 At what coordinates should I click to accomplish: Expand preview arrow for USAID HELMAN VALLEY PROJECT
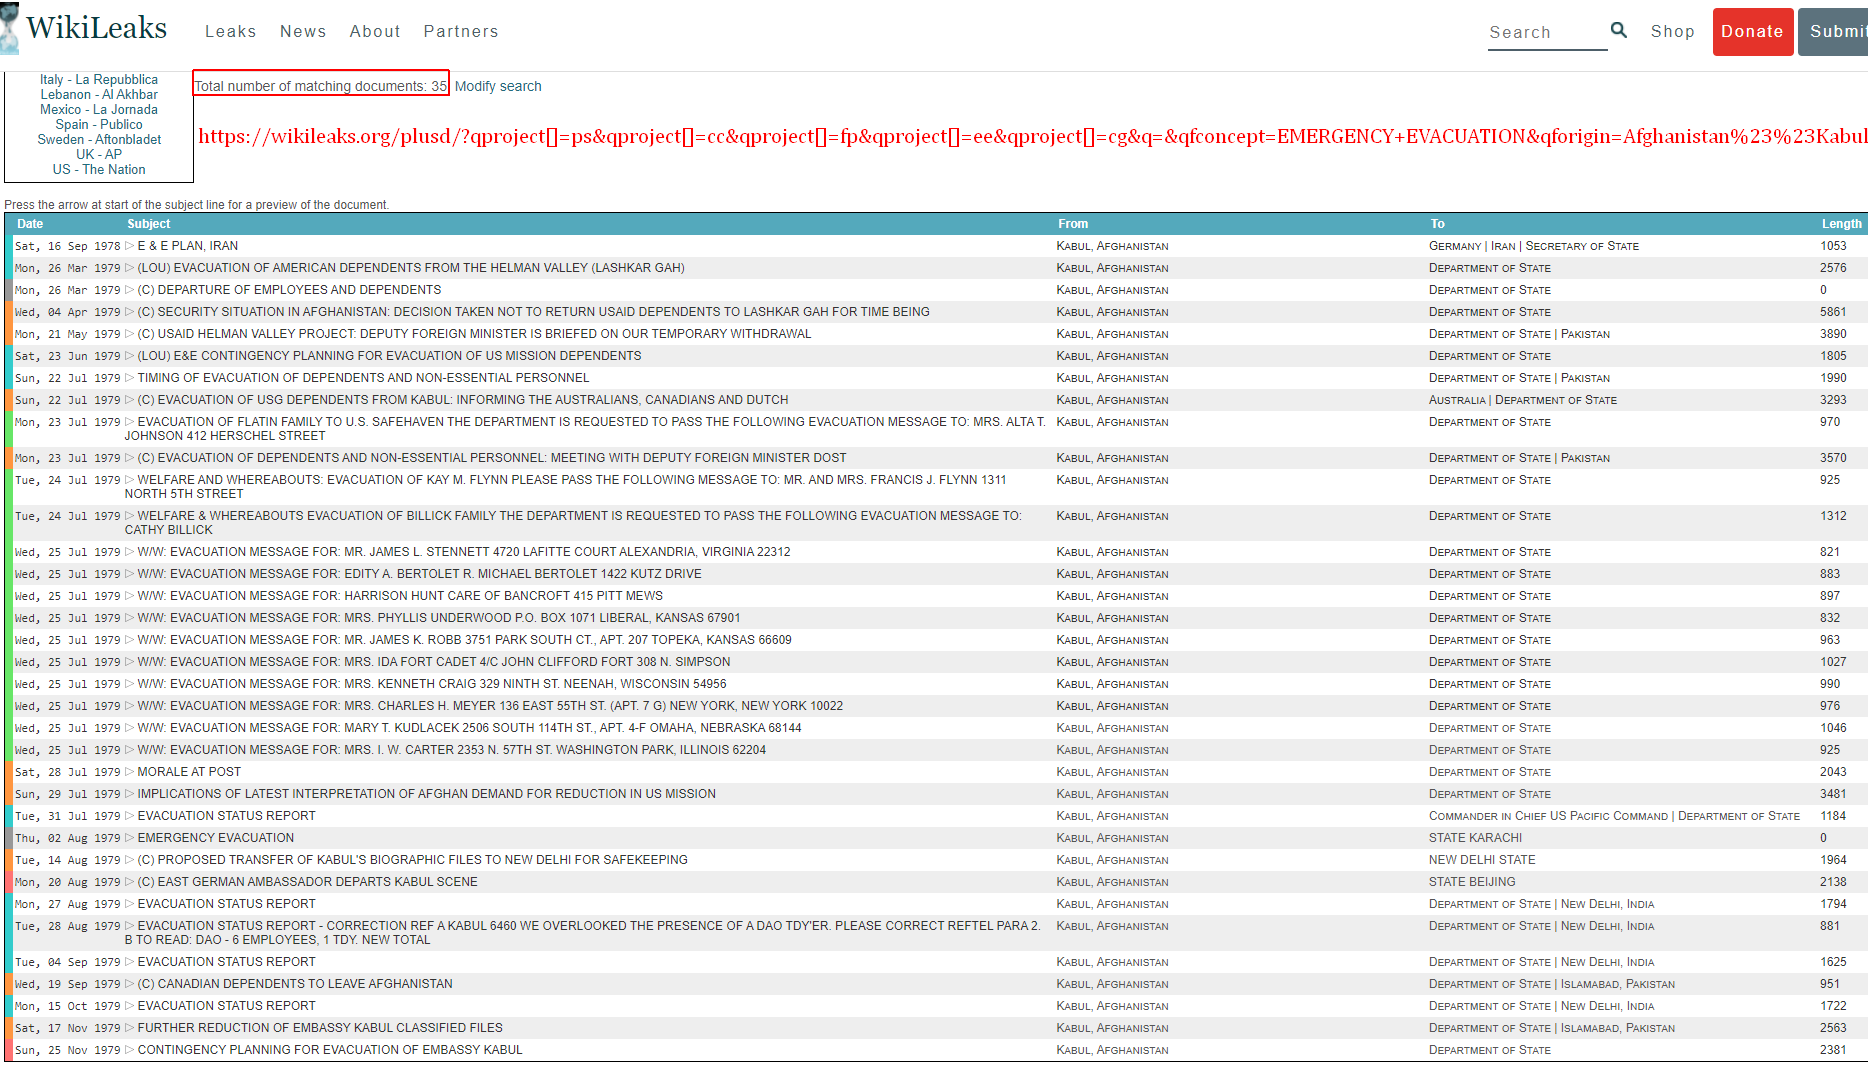(129, 334)
